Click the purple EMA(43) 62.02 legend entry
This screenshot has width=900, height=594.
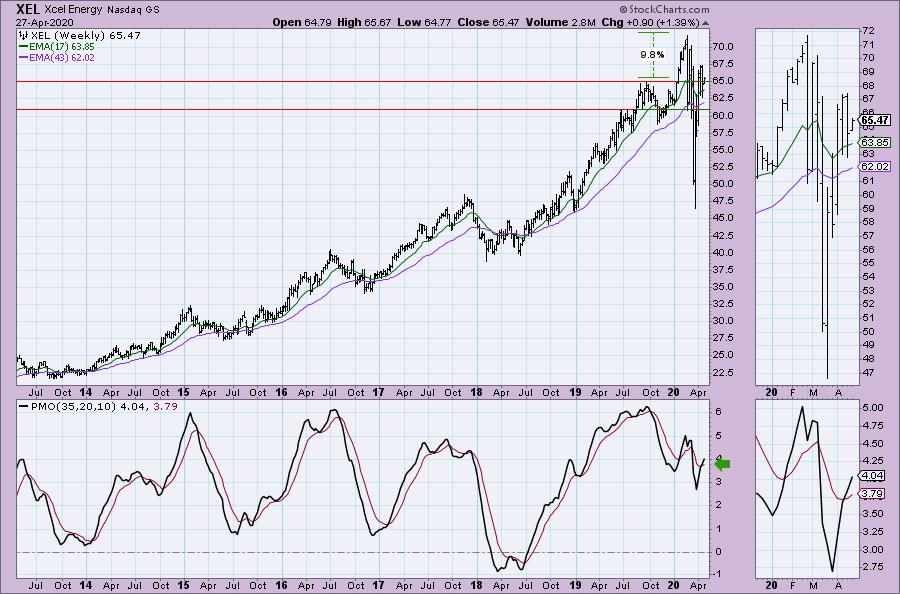[x=57, y=57]
